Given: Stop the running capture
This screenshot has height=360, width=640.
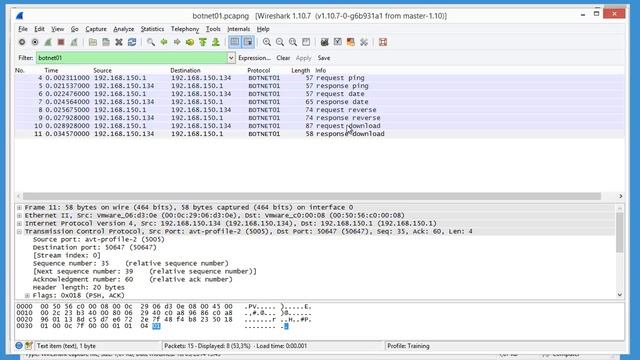Looking at the screenshot, I should [x=61, y=42].
